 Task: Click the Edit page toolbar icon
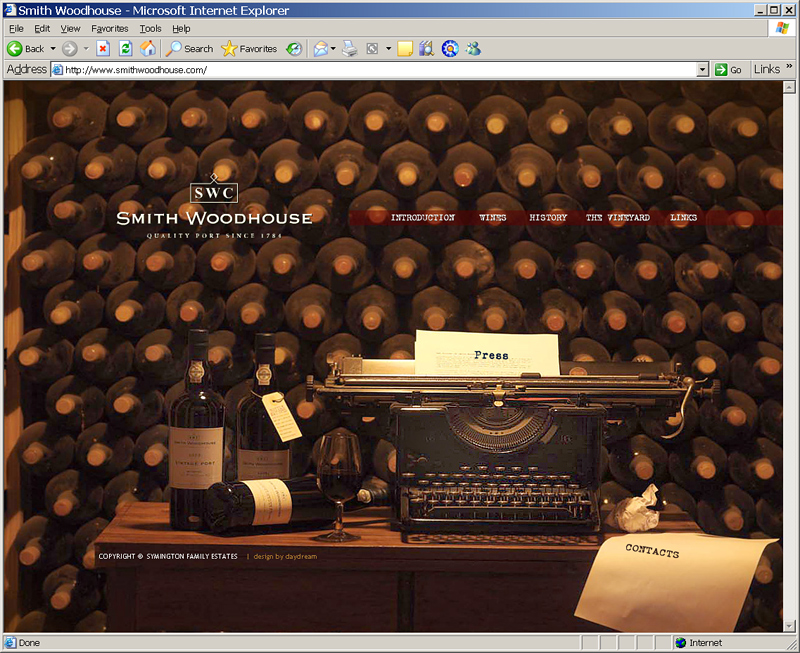[372, 49]
